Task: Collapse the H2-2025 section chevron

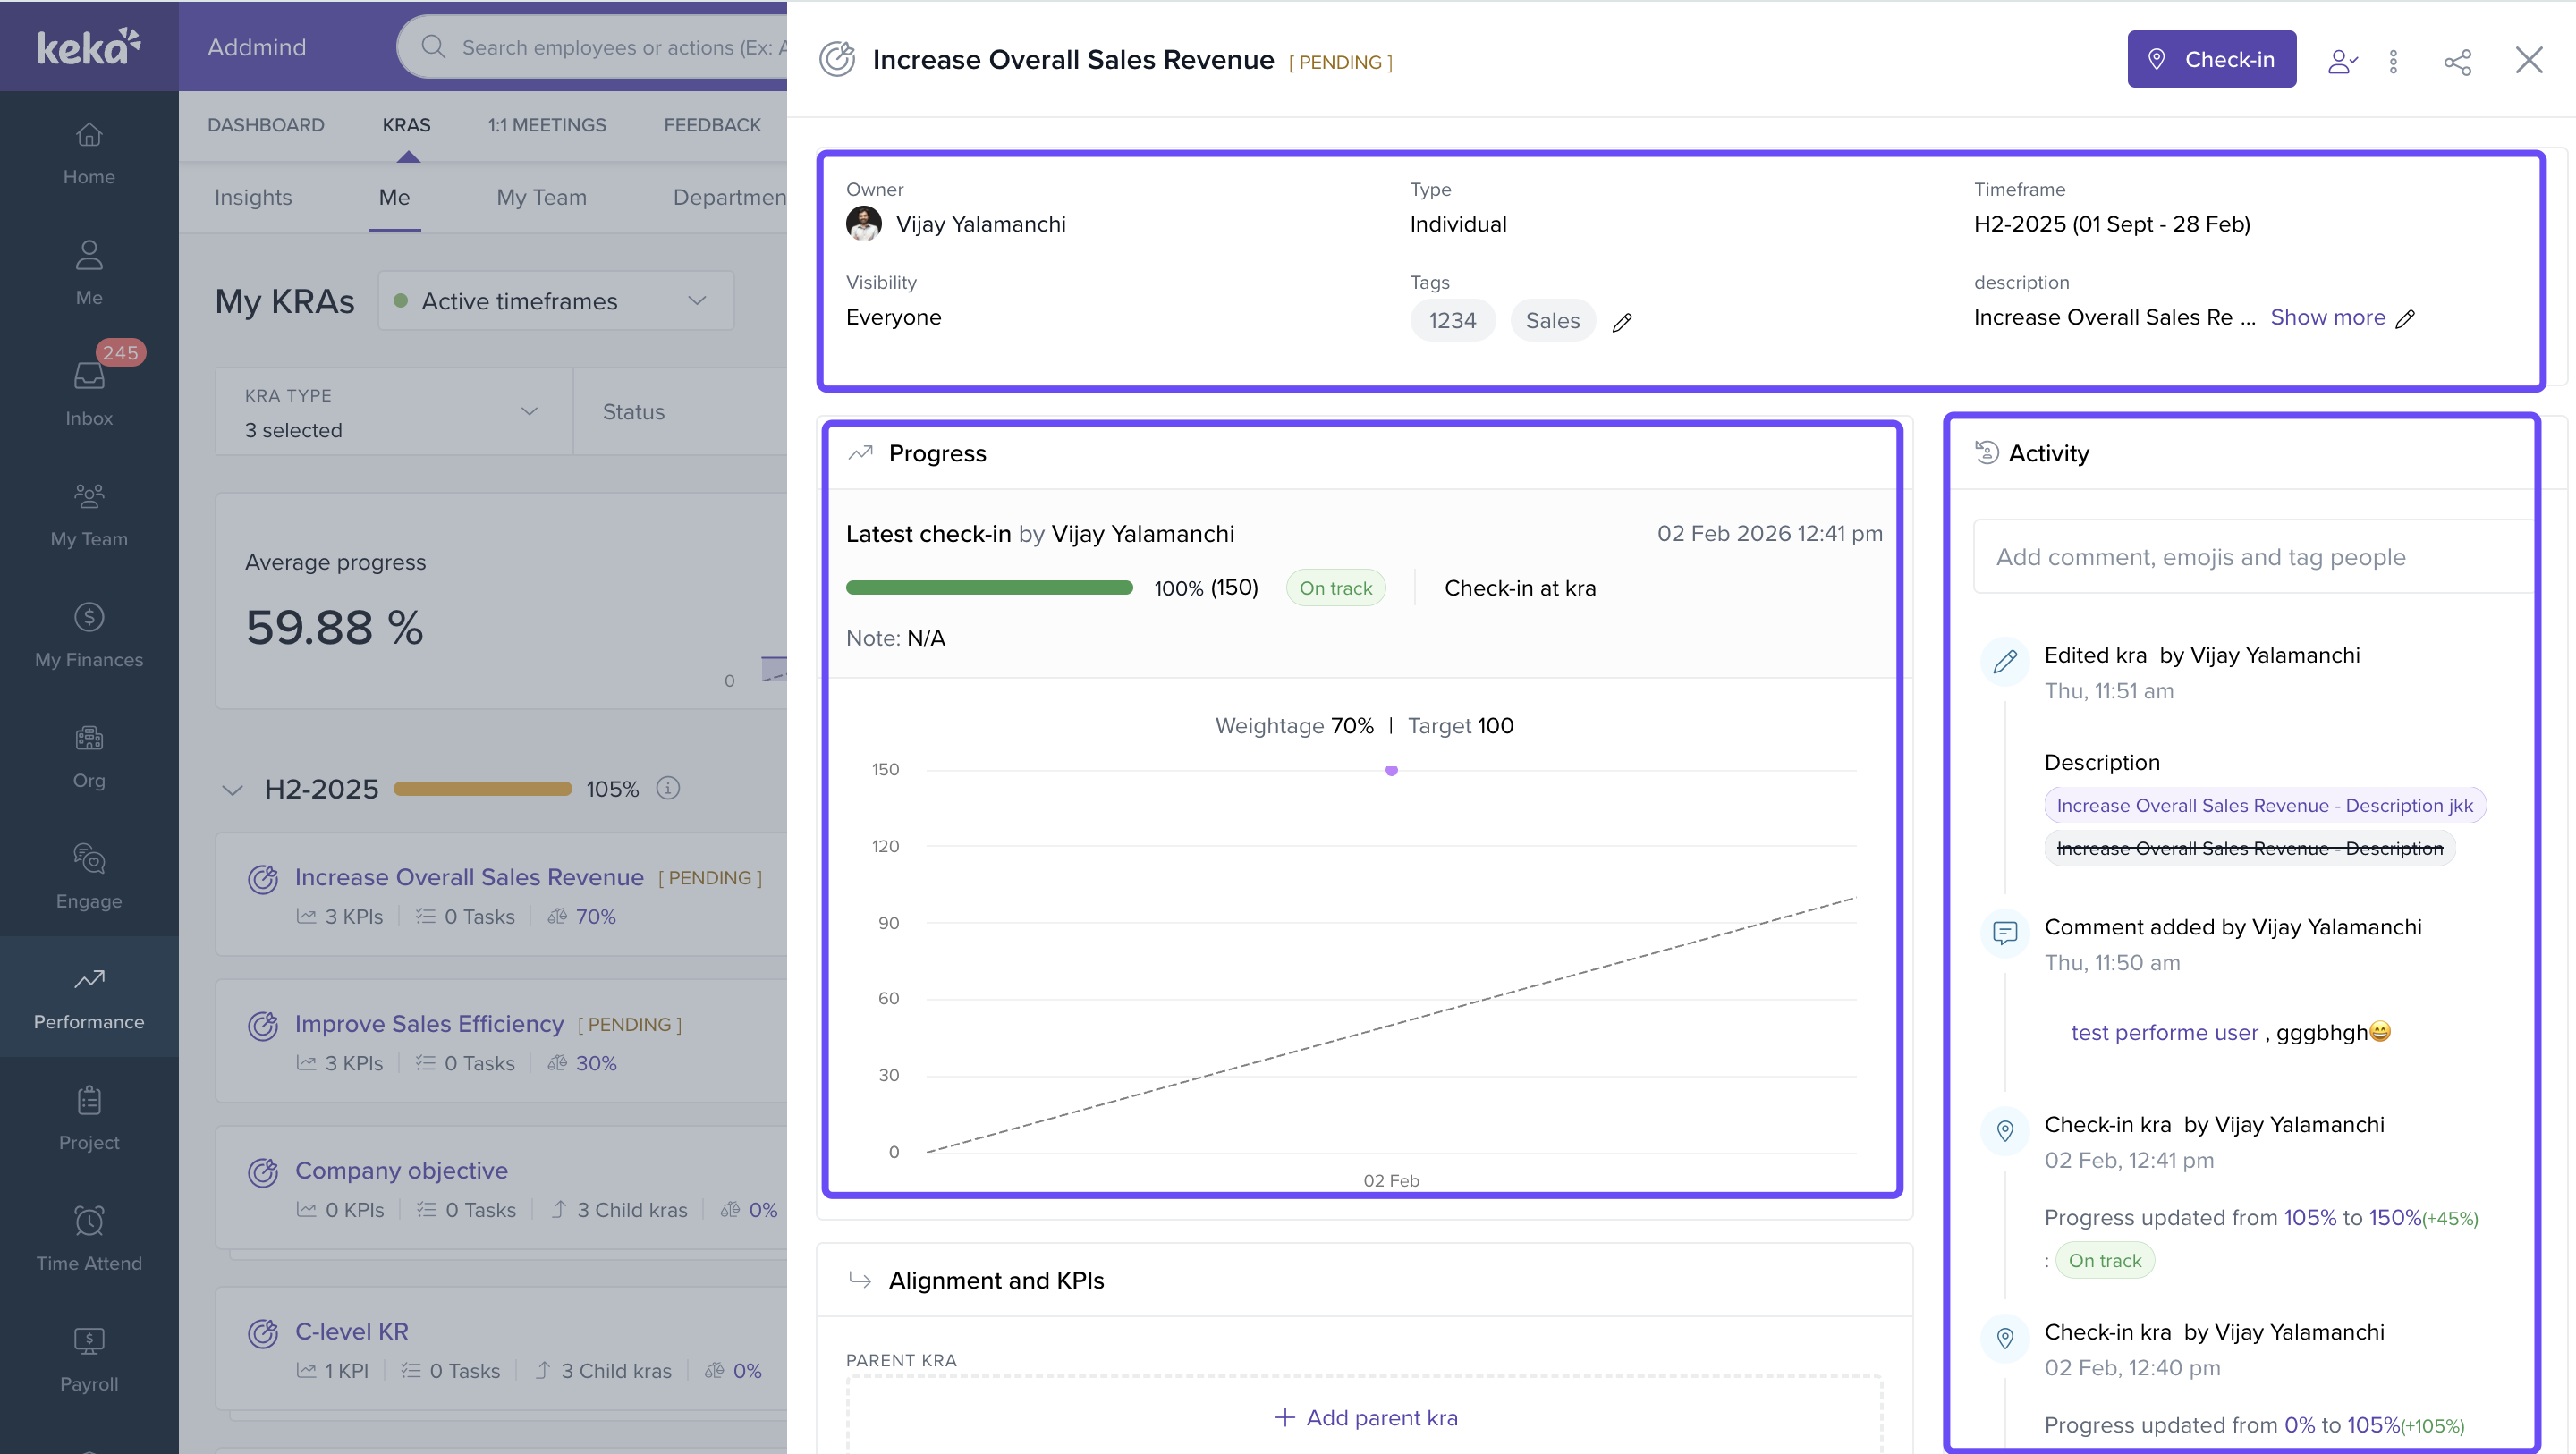Action: coord(232,790)
